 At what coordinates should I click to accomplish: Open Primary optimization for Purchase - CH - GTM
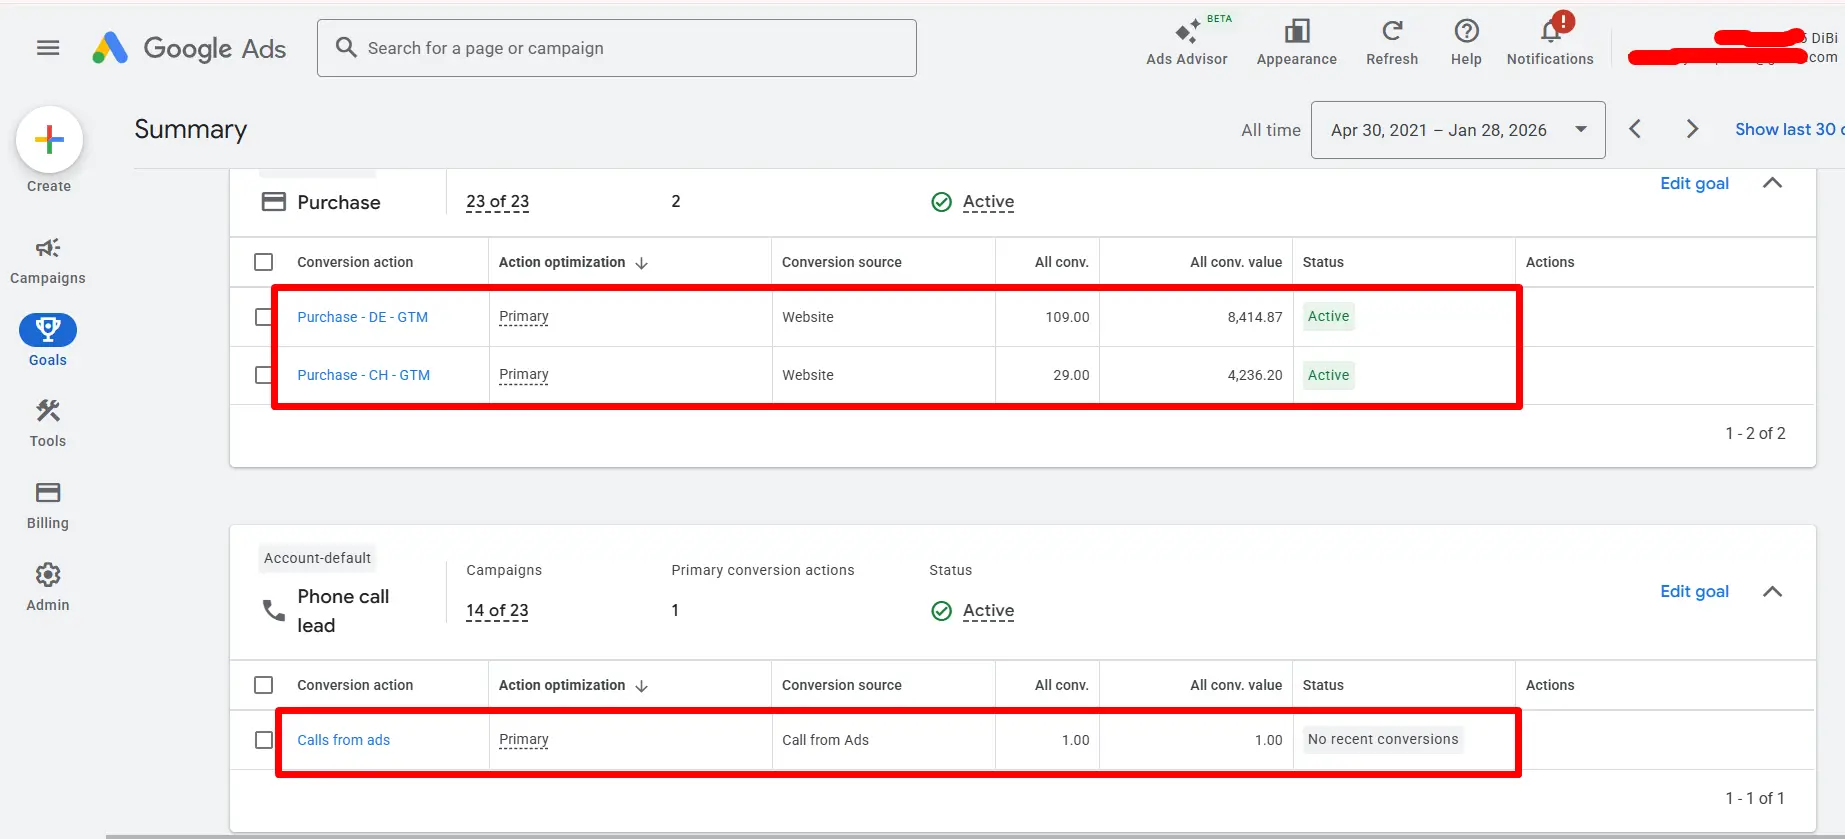524,375
